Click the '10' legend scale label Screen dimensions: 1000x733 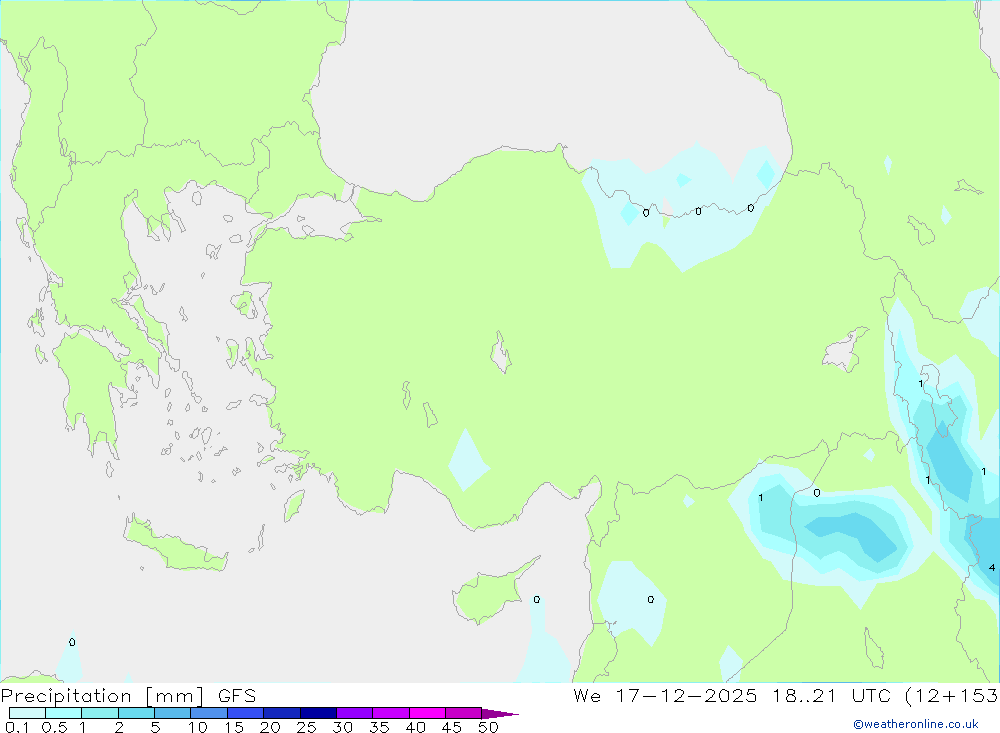coord(198,727)
